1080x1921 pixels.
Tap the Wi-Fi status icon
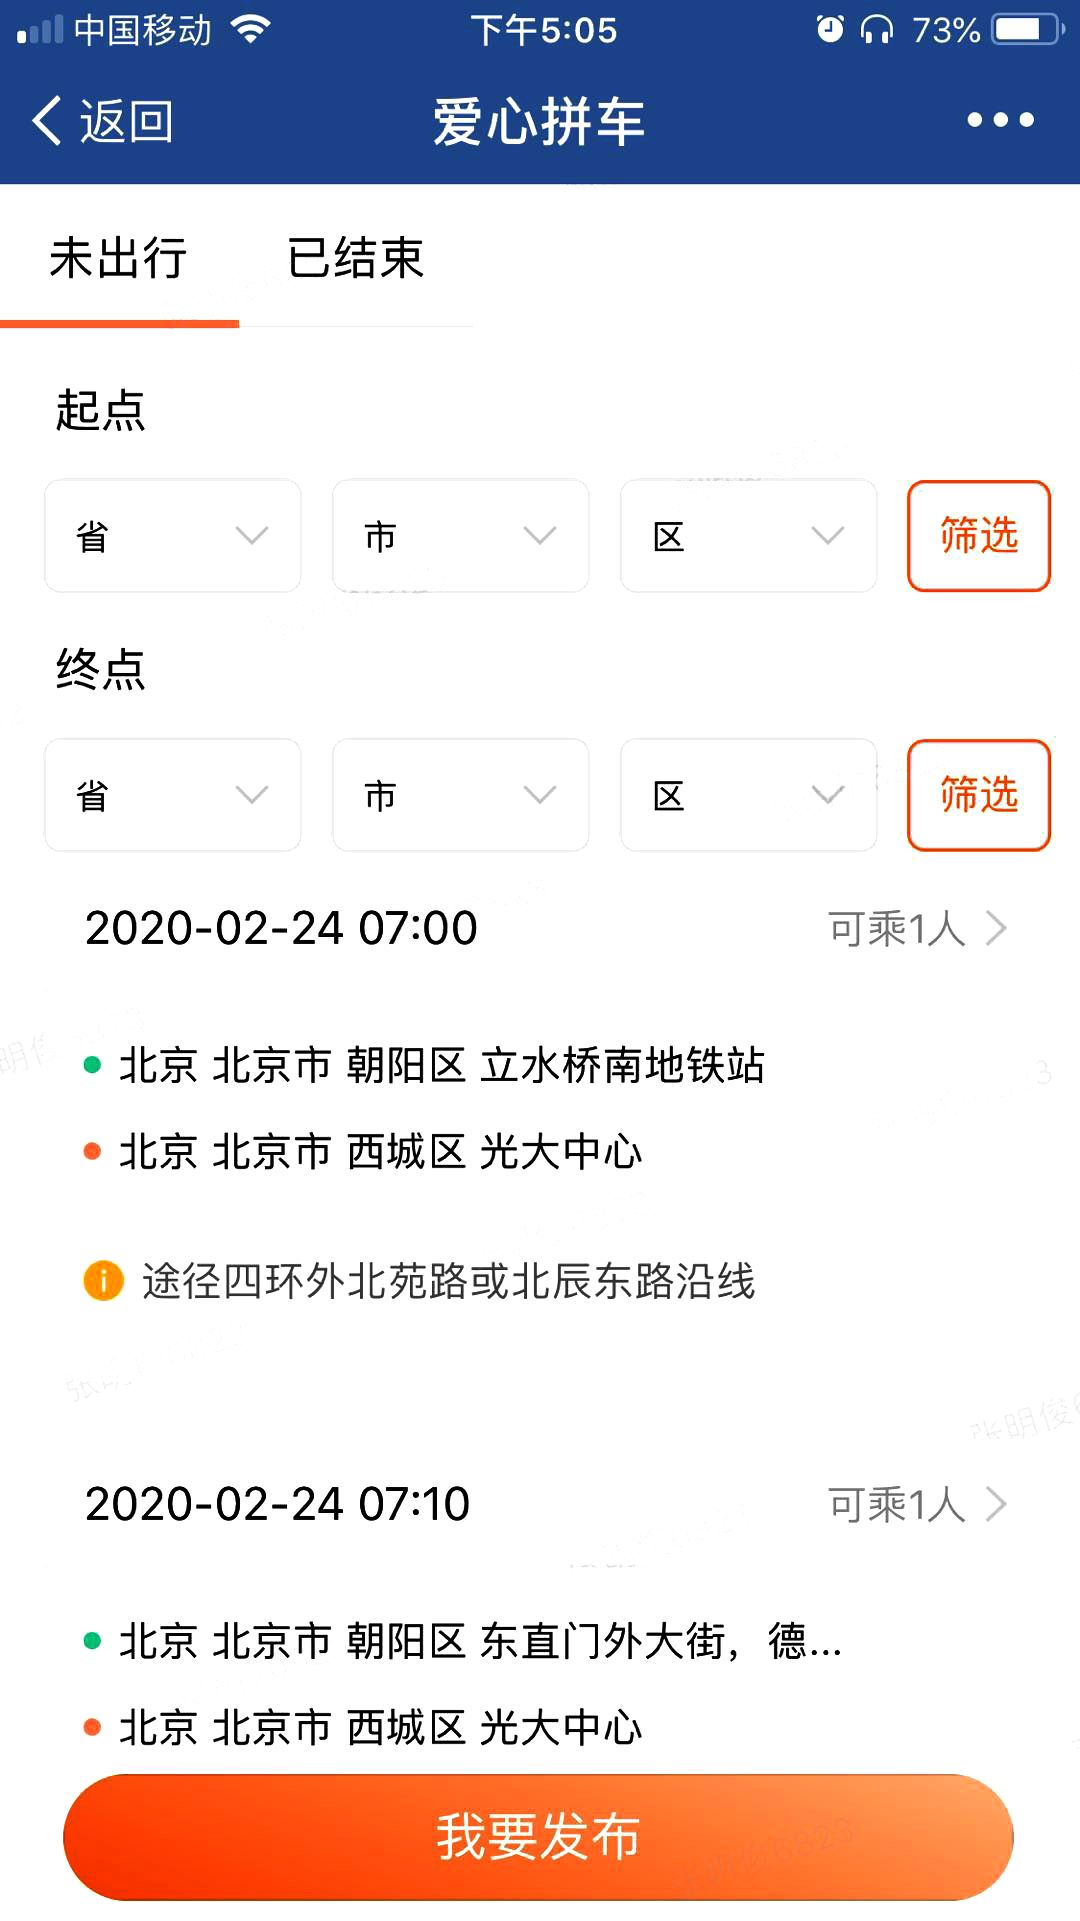[x=250, y=30]
